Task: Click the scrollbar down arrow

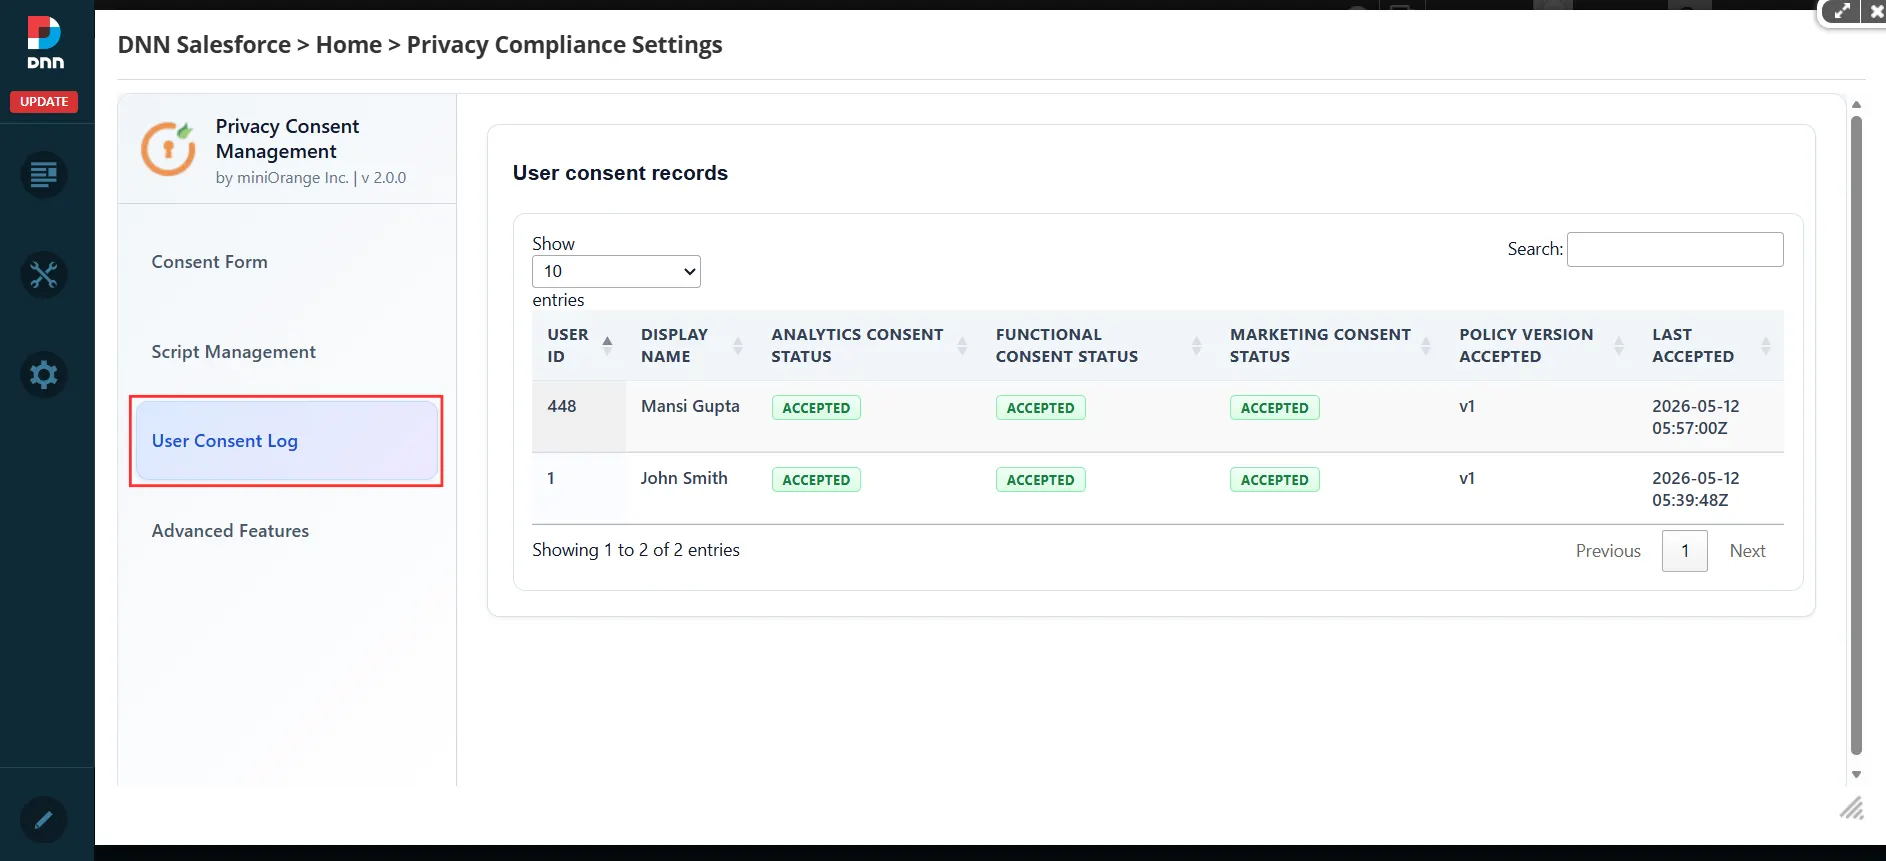Action: click(x=1856, y=774)
